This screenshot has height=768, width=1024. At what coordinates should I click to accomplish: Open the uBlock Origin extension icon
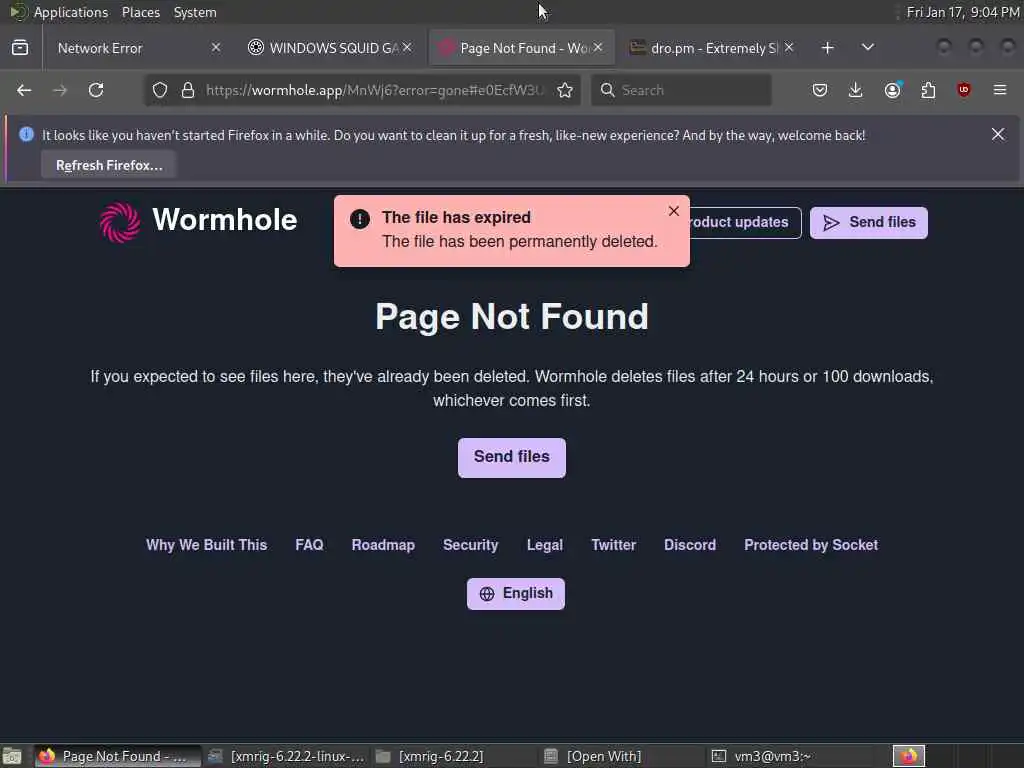[964, 90]
